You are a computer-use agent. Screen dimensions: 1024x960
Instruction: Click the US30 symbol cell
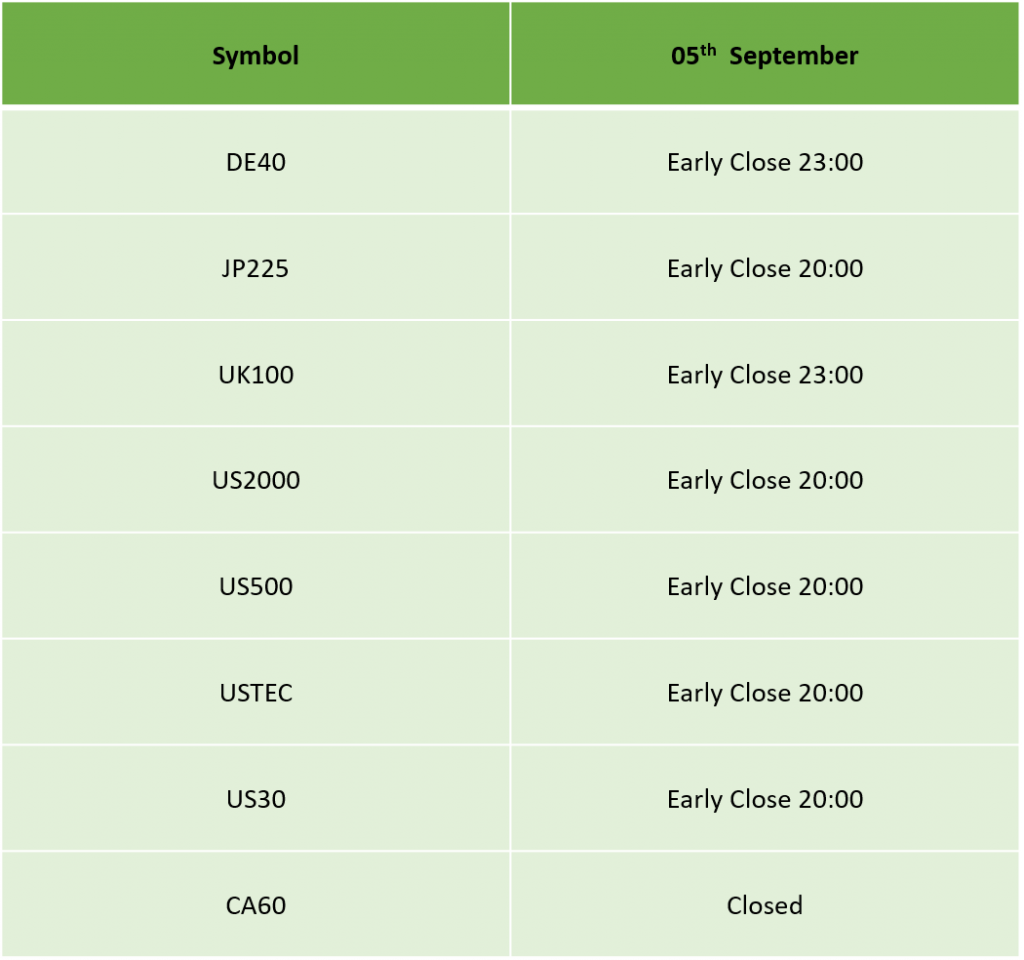(x=255, y=799)
